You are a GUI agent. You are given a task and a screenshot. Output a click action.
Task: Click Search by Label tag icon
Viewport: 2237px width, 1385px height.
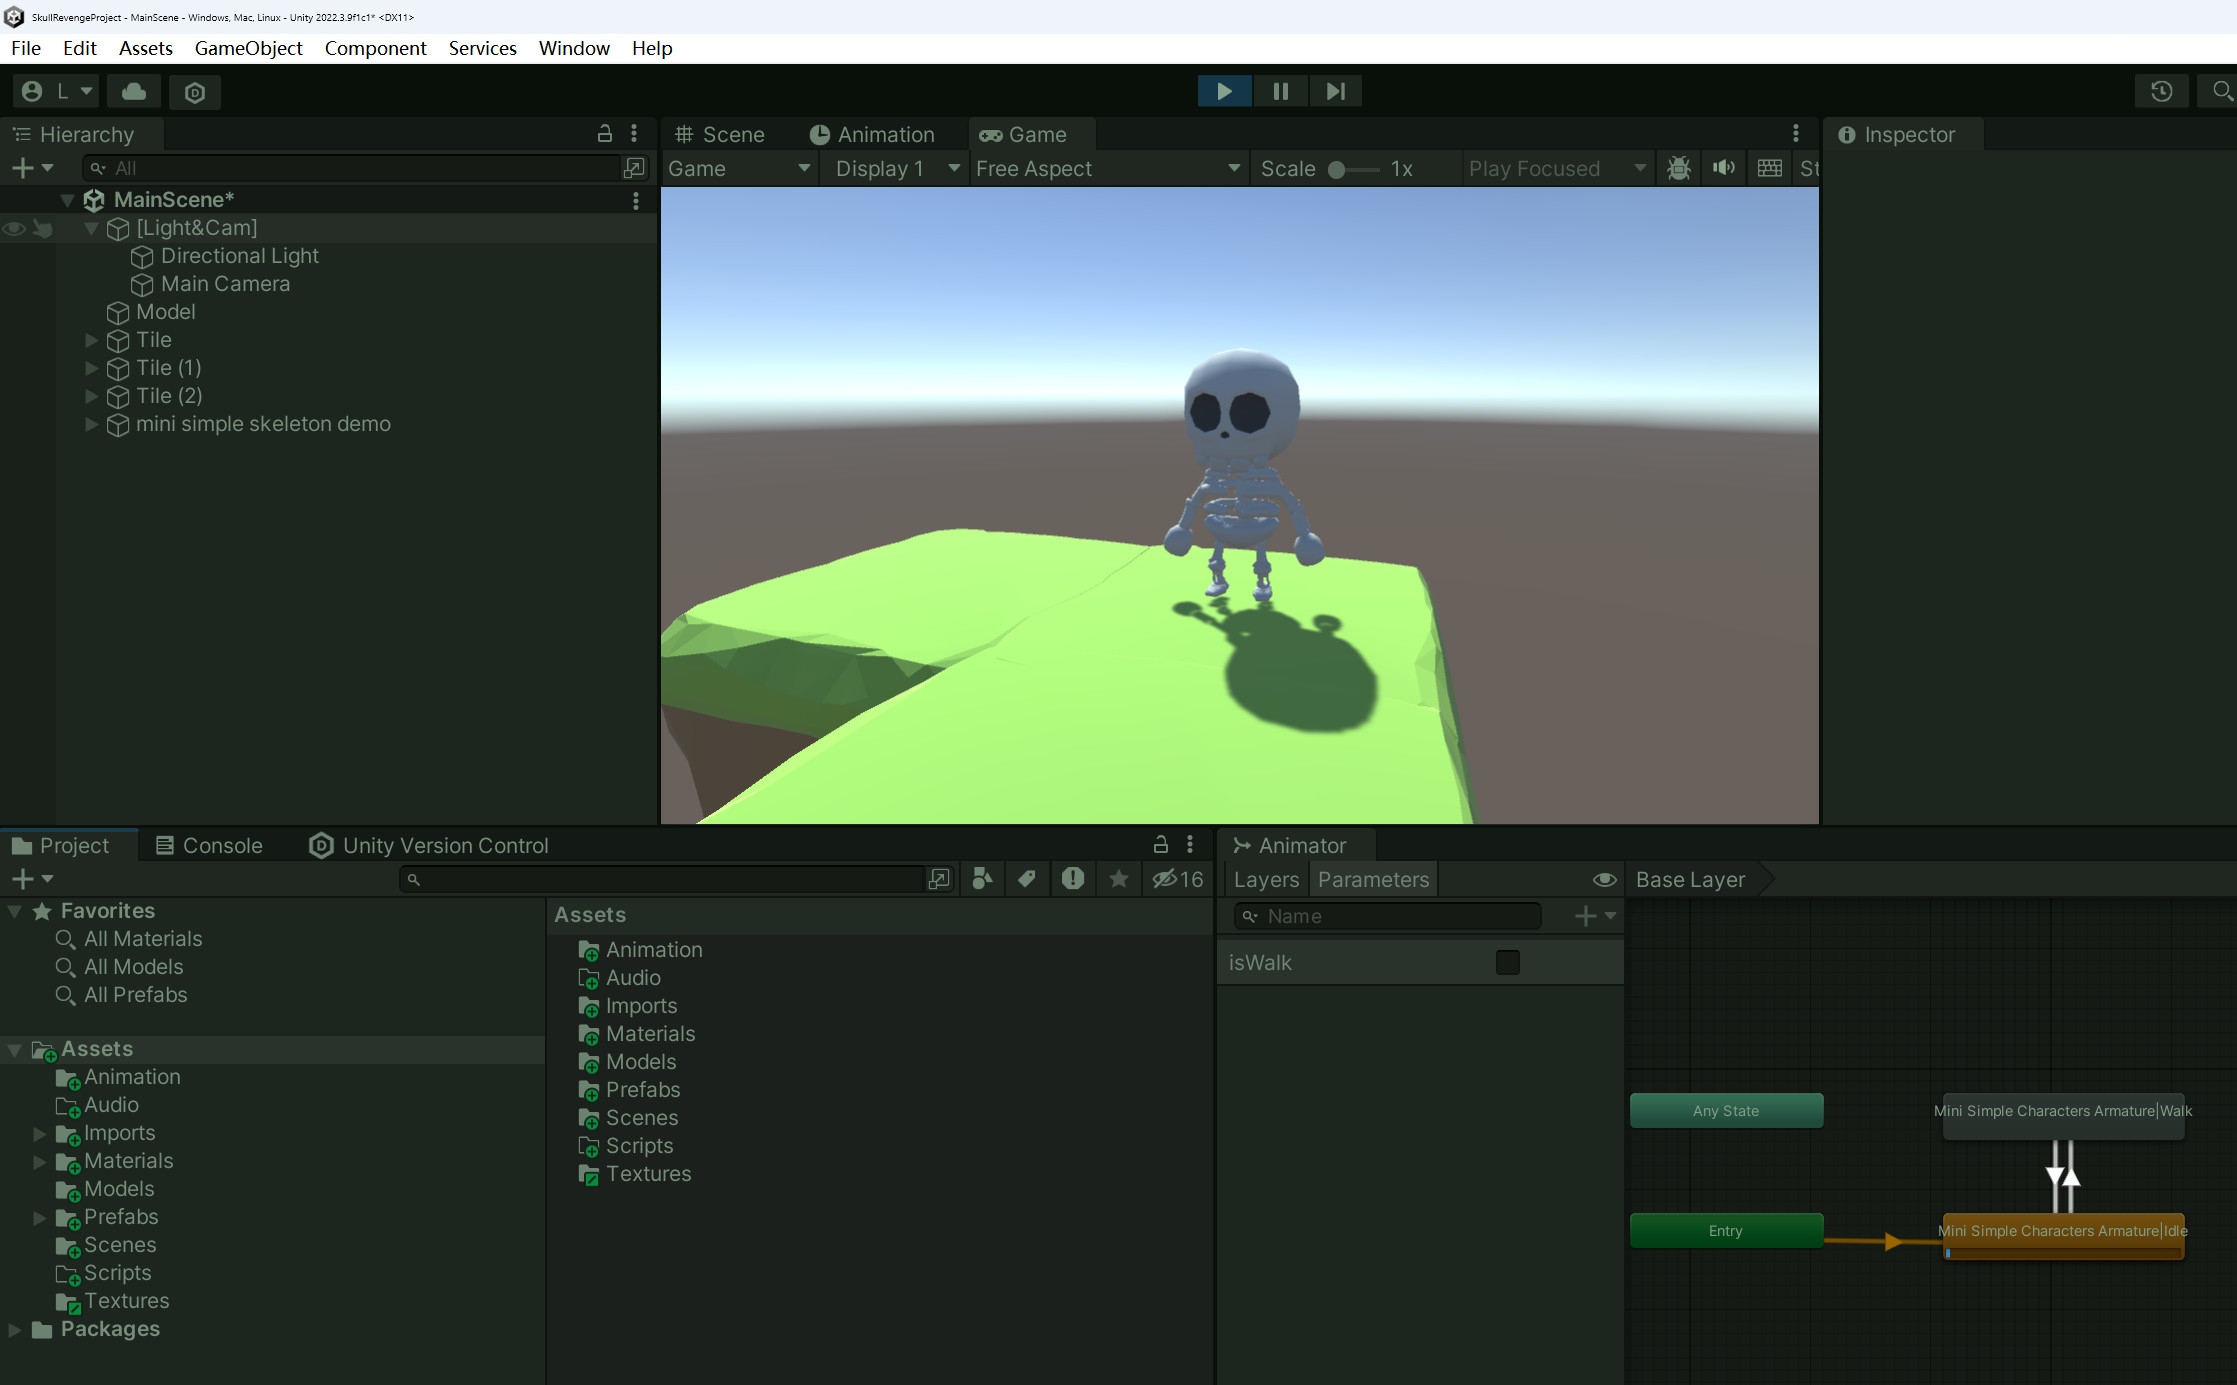(1027, 878)
